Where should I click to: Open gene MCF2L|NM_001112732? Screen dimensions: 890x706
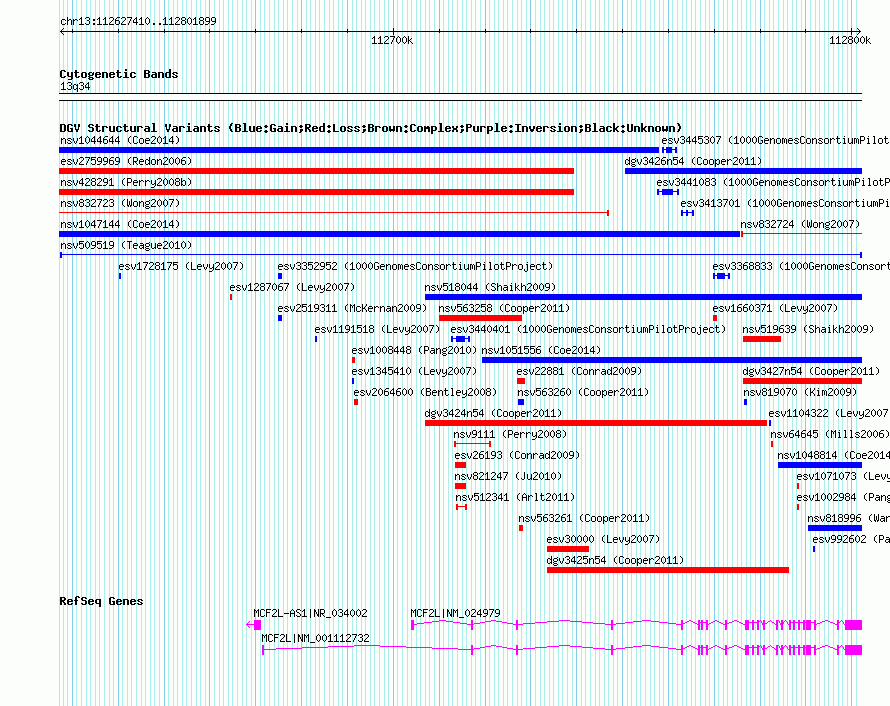point(315,638)
